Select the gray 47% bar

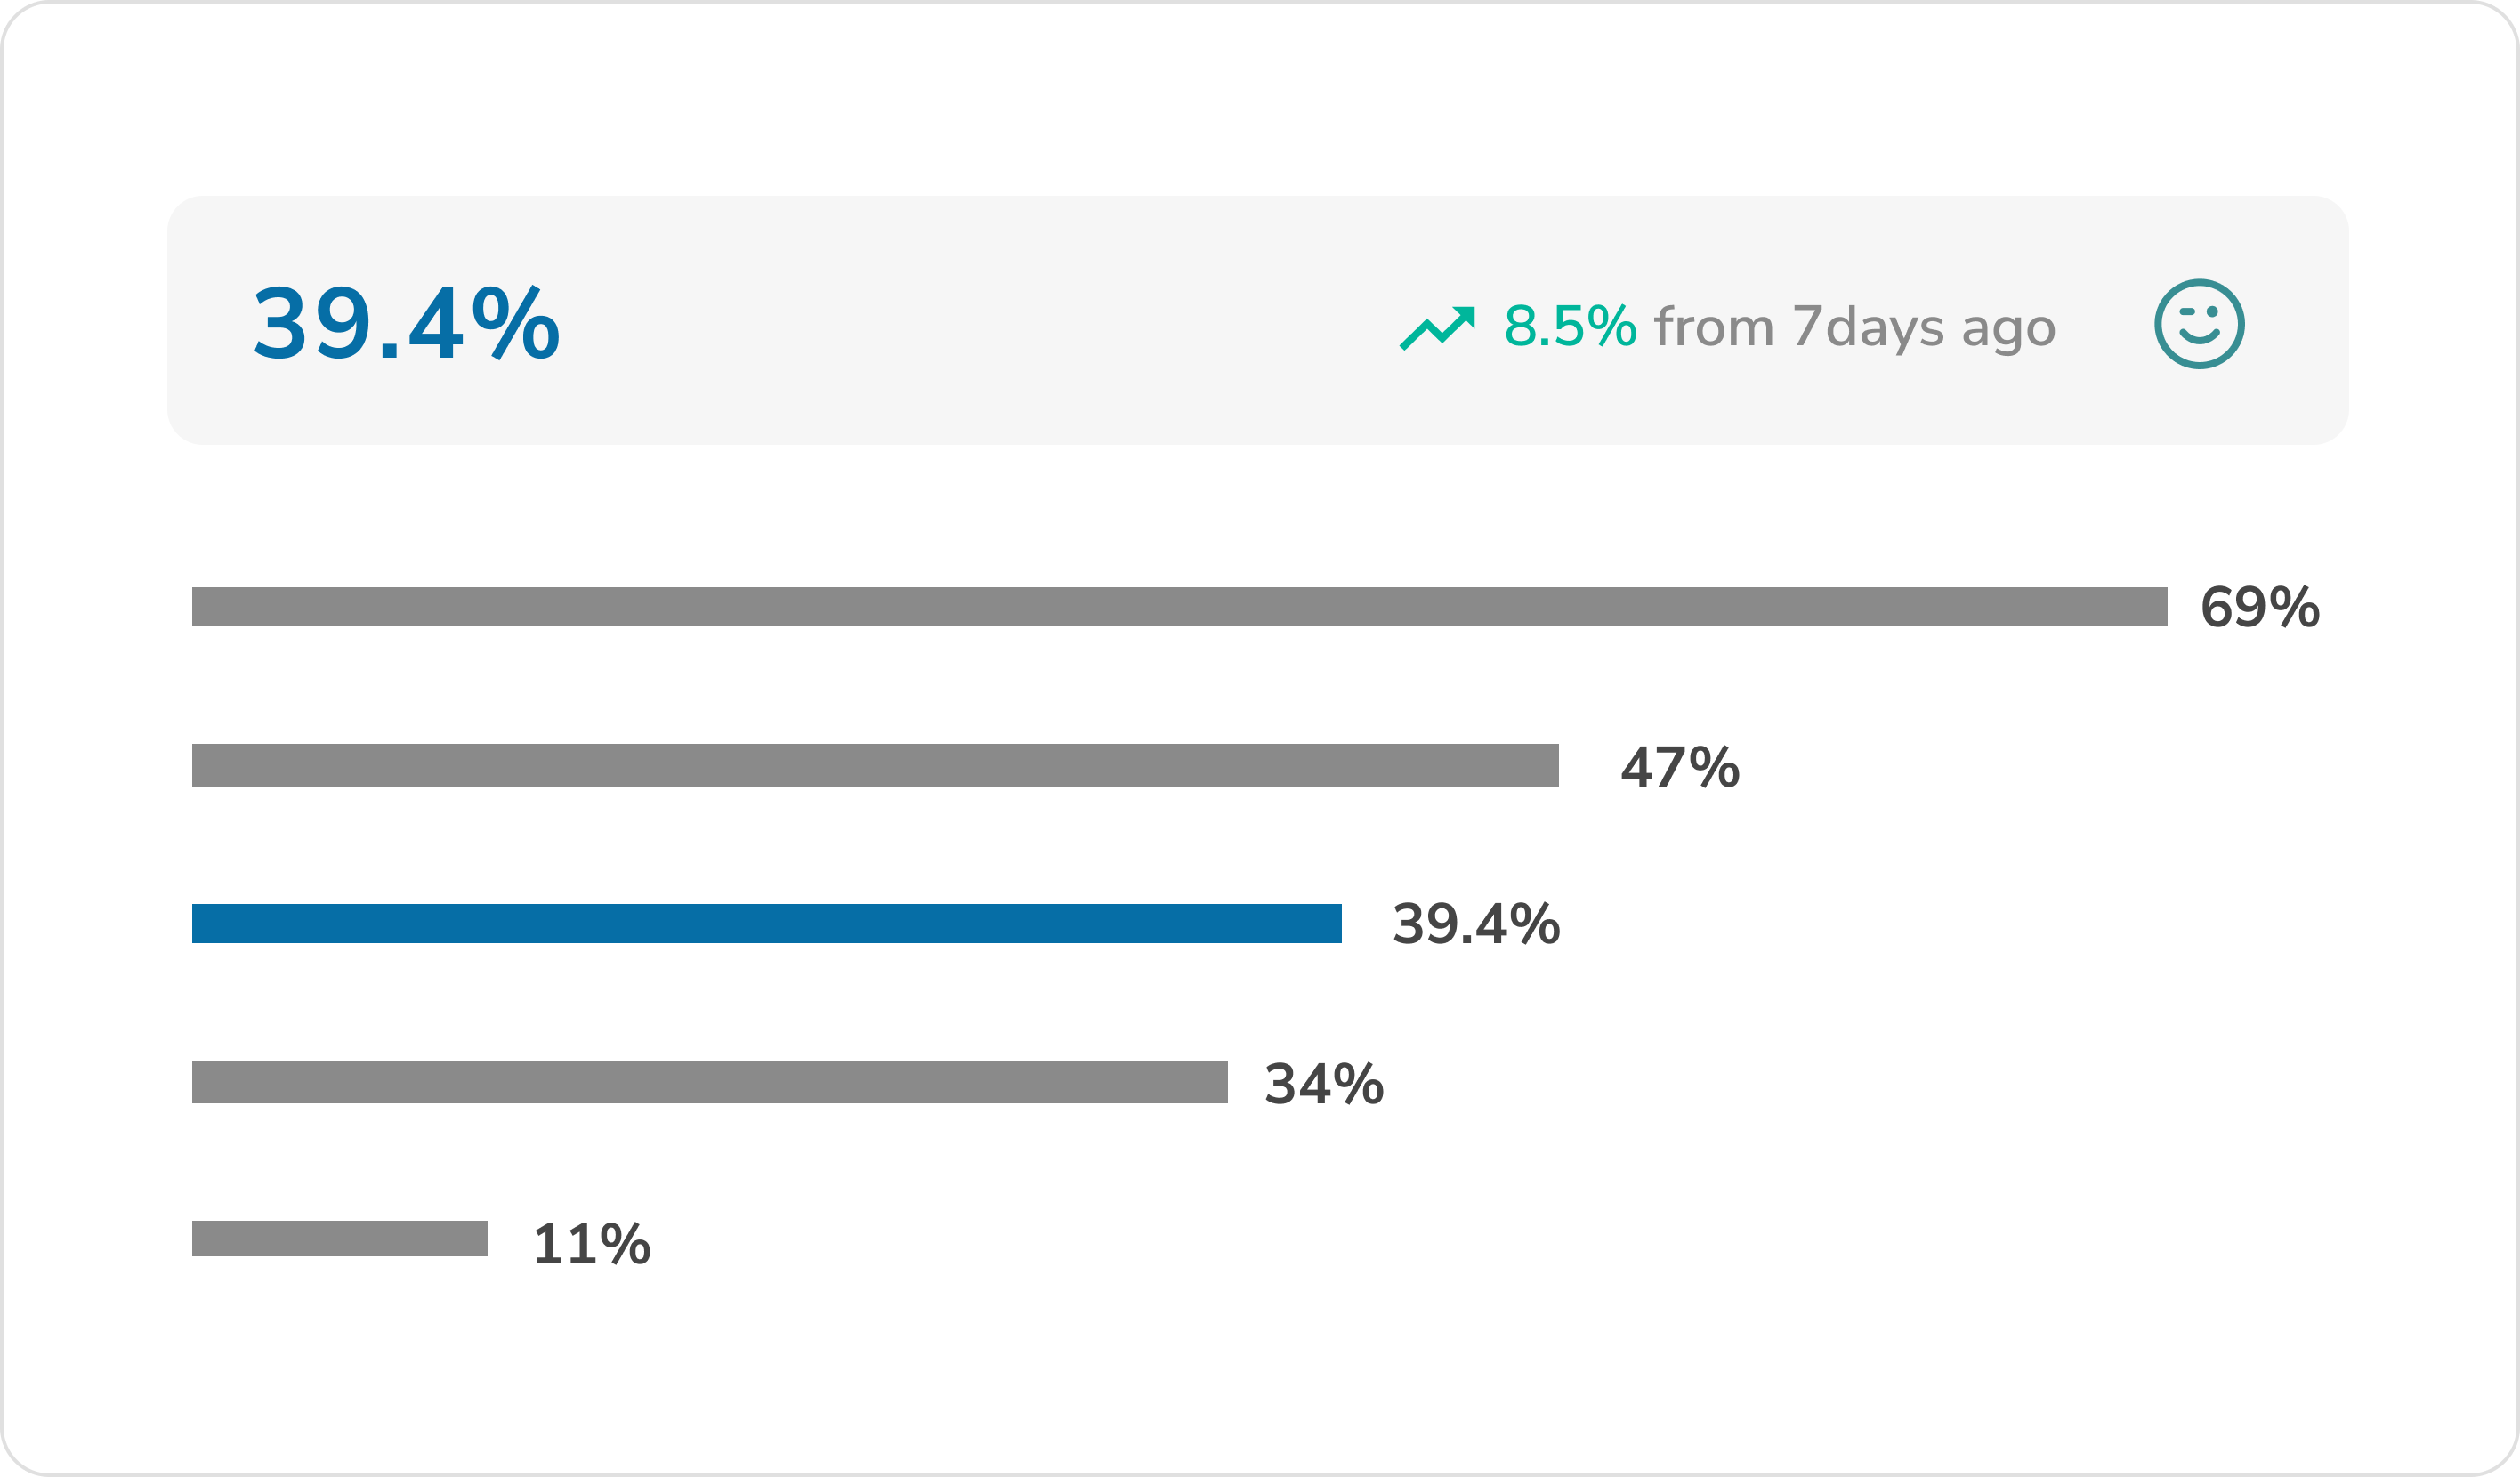(x=875, y=765)
